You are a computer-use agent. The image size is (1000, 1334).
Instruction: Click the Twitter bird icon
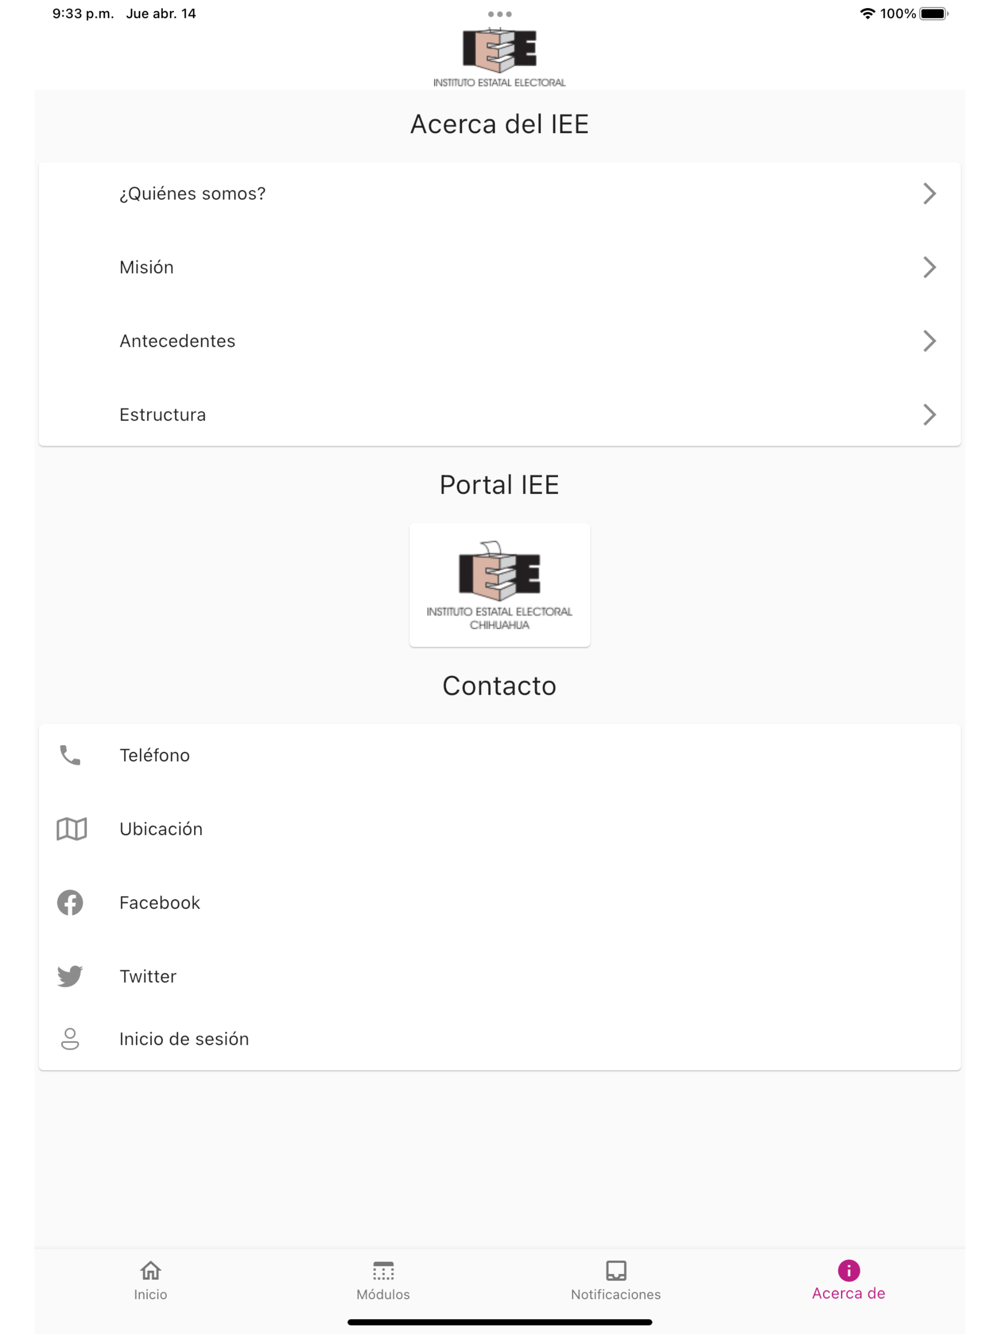[x=70, y=976]
